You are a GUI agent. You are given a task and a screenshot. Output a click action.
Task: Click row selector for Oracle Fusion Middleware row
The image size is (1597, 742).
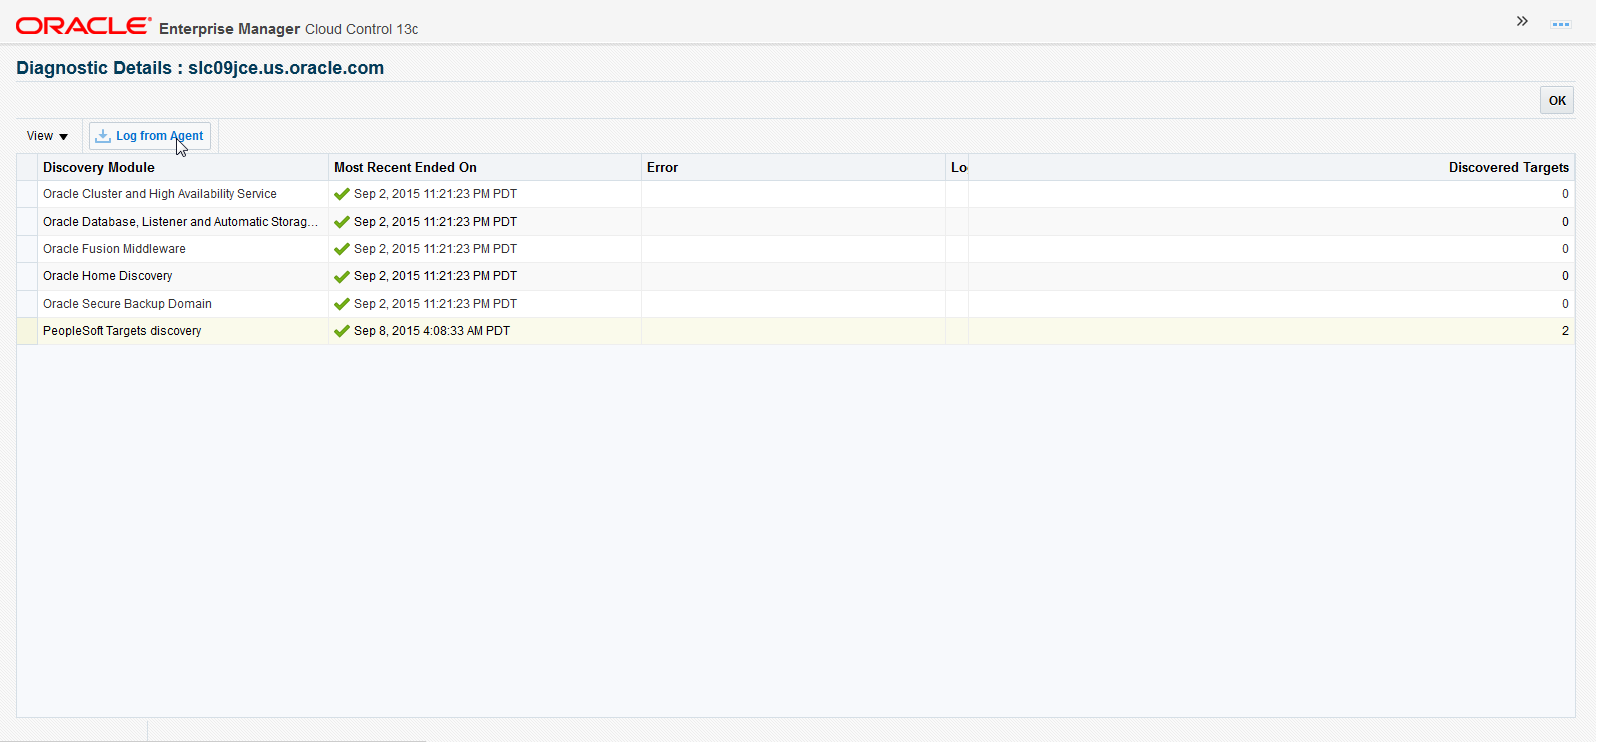[x=27, y=249]
